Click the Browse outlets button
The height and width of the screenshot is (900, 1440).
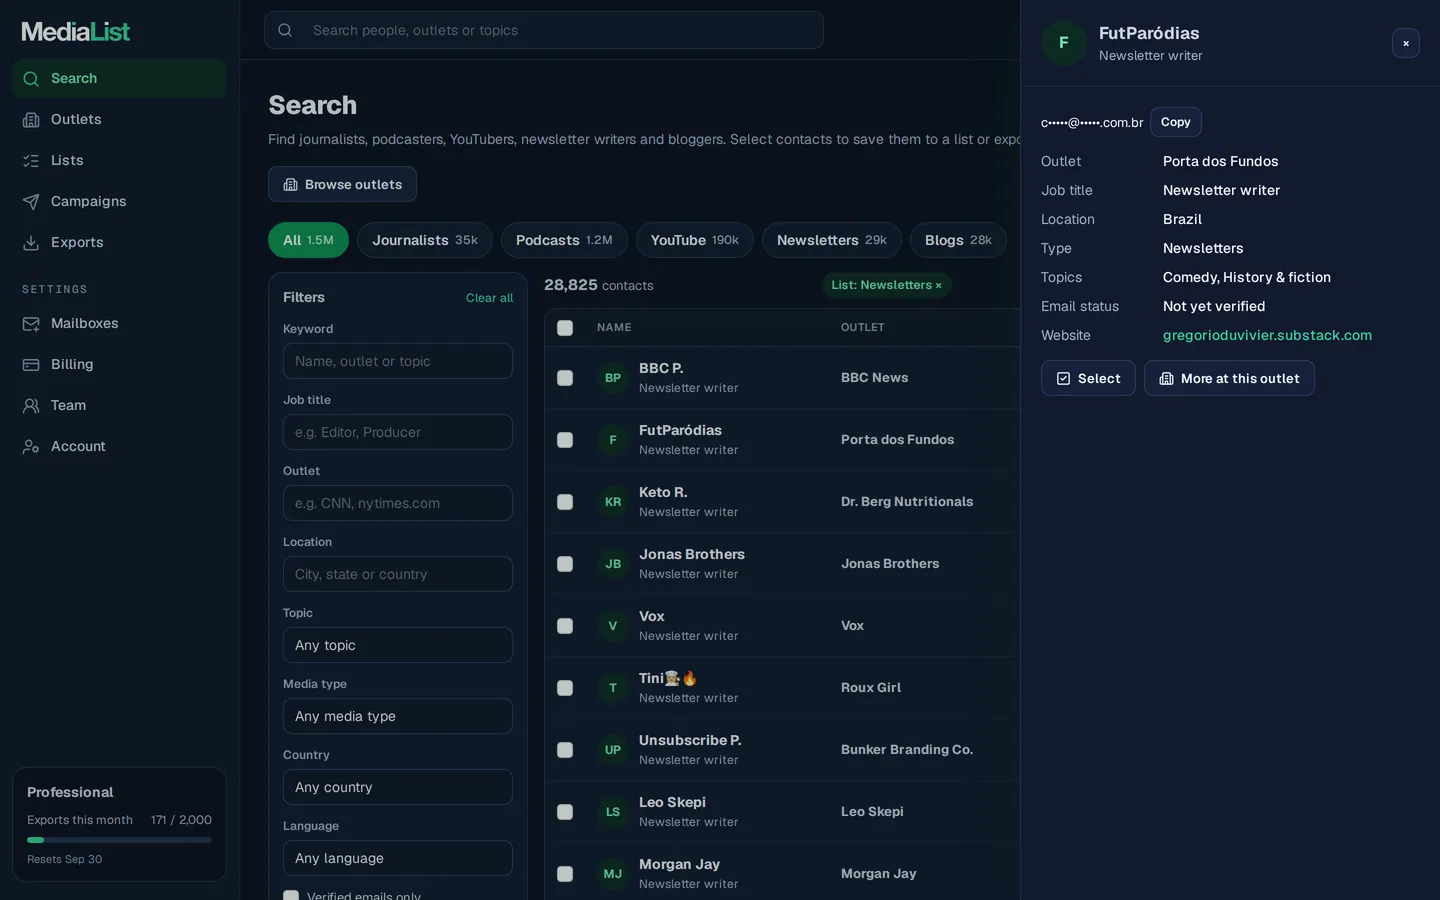coord(342,184)
